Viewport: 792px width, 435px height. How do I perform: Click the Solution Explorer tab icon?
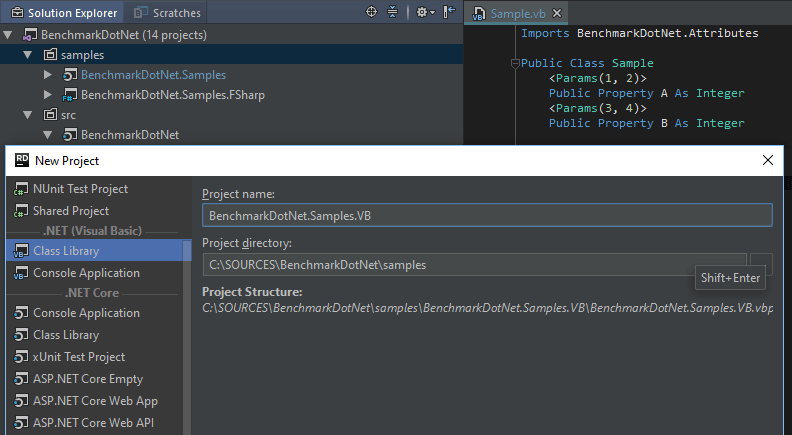(18, 13)
